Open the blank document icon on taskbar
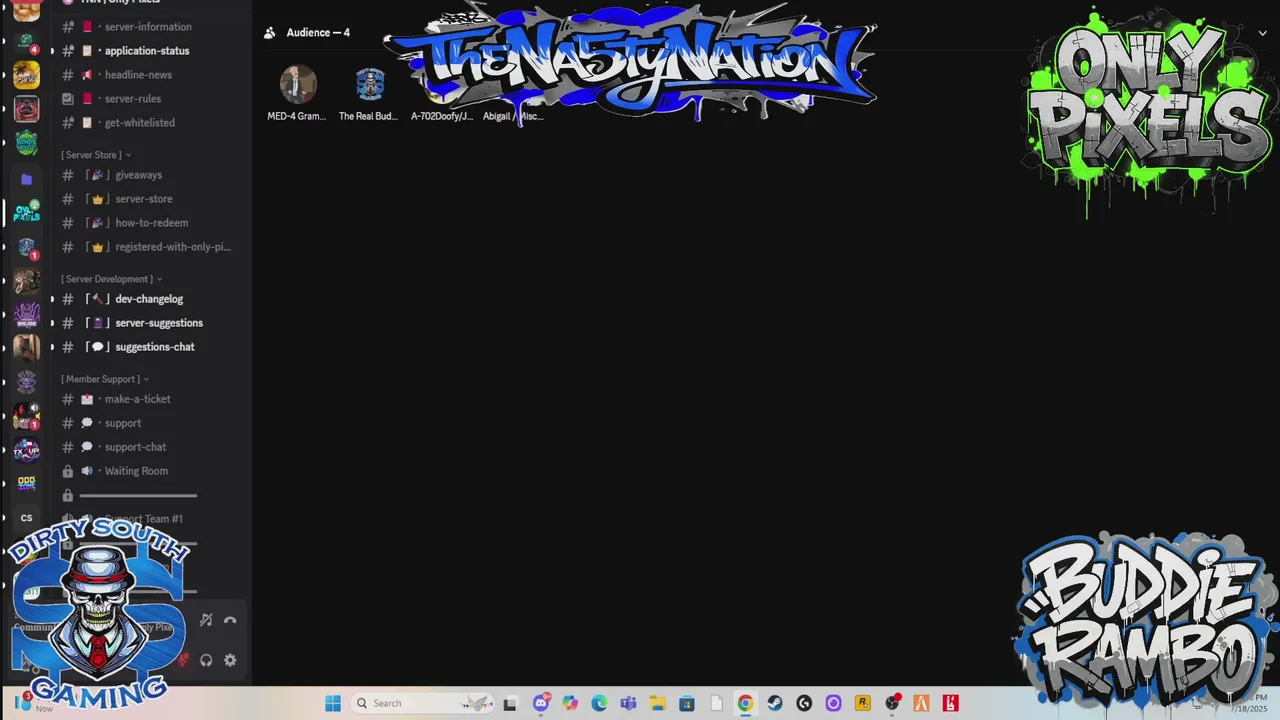Viewport: 1280px width, 720px height. pyautogui.click(x=716, y=704)
